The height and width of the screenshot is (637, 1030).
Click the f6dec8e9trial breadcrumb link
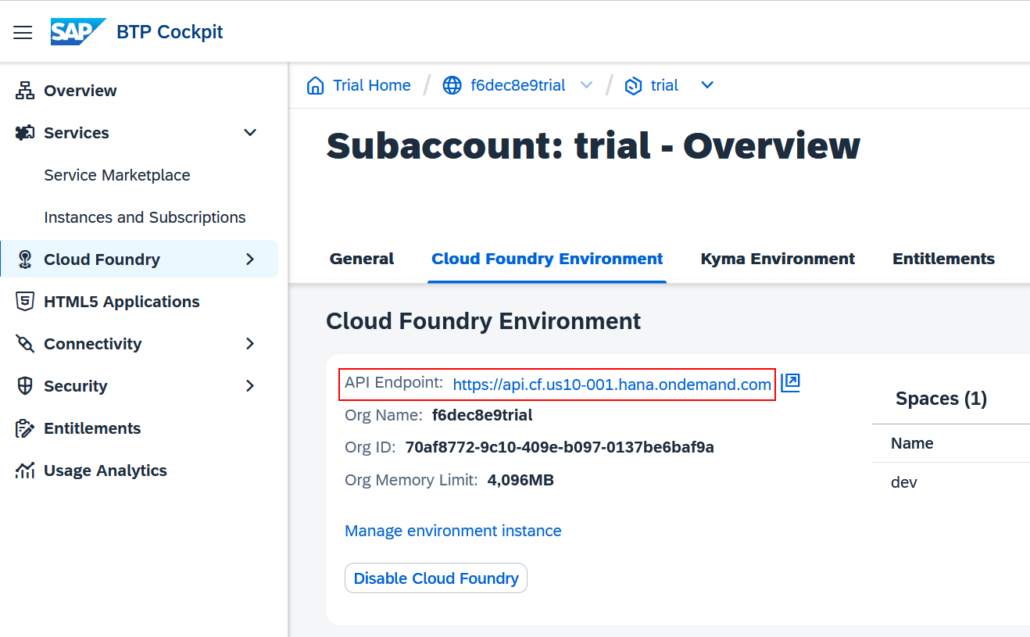click(x=518, y=85)
